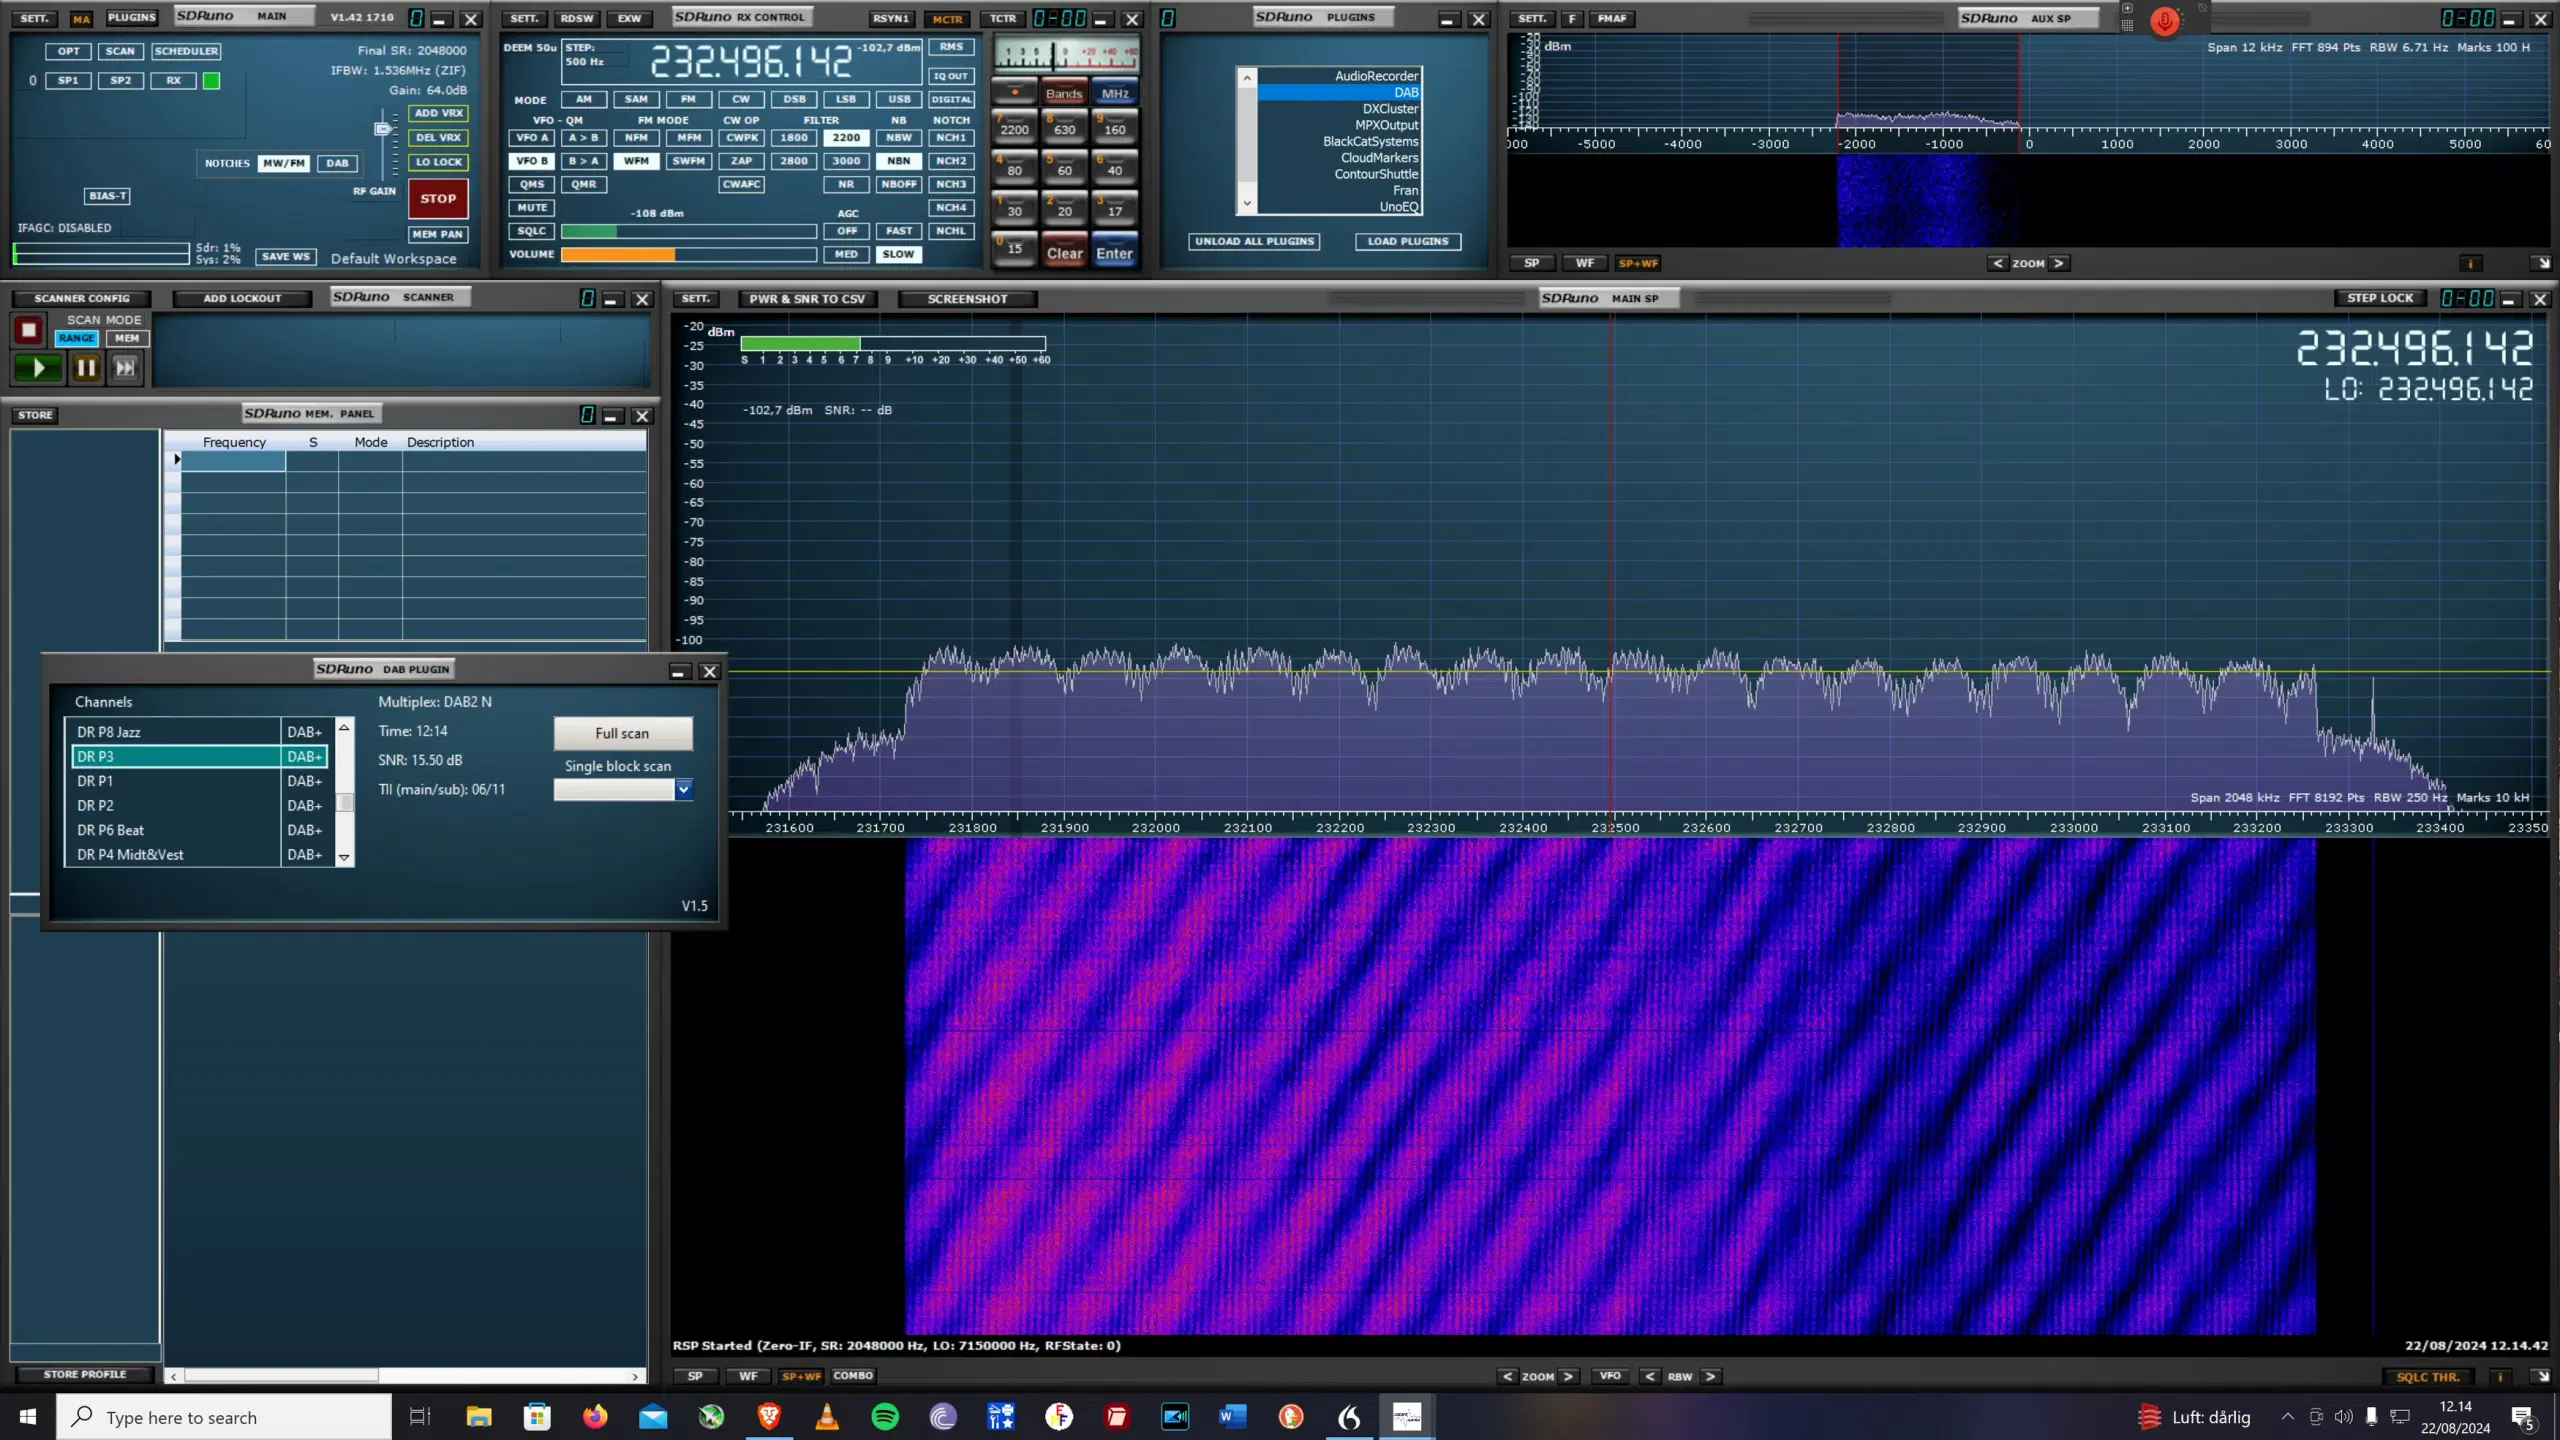Decrease zoom in Main SP
Viewport: 2560px width, 1440px height.
pyautogui.click(x=1507, y=1377)
